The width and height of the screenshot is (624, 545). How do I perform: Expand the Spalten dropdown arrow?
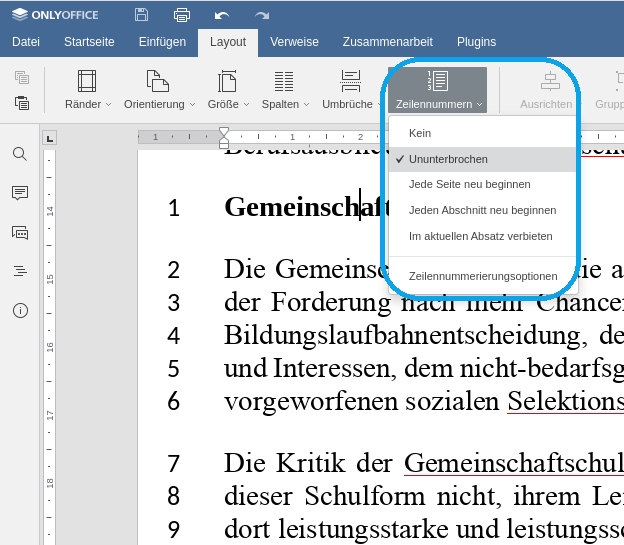pyautogui.click(x=306, y=105)
